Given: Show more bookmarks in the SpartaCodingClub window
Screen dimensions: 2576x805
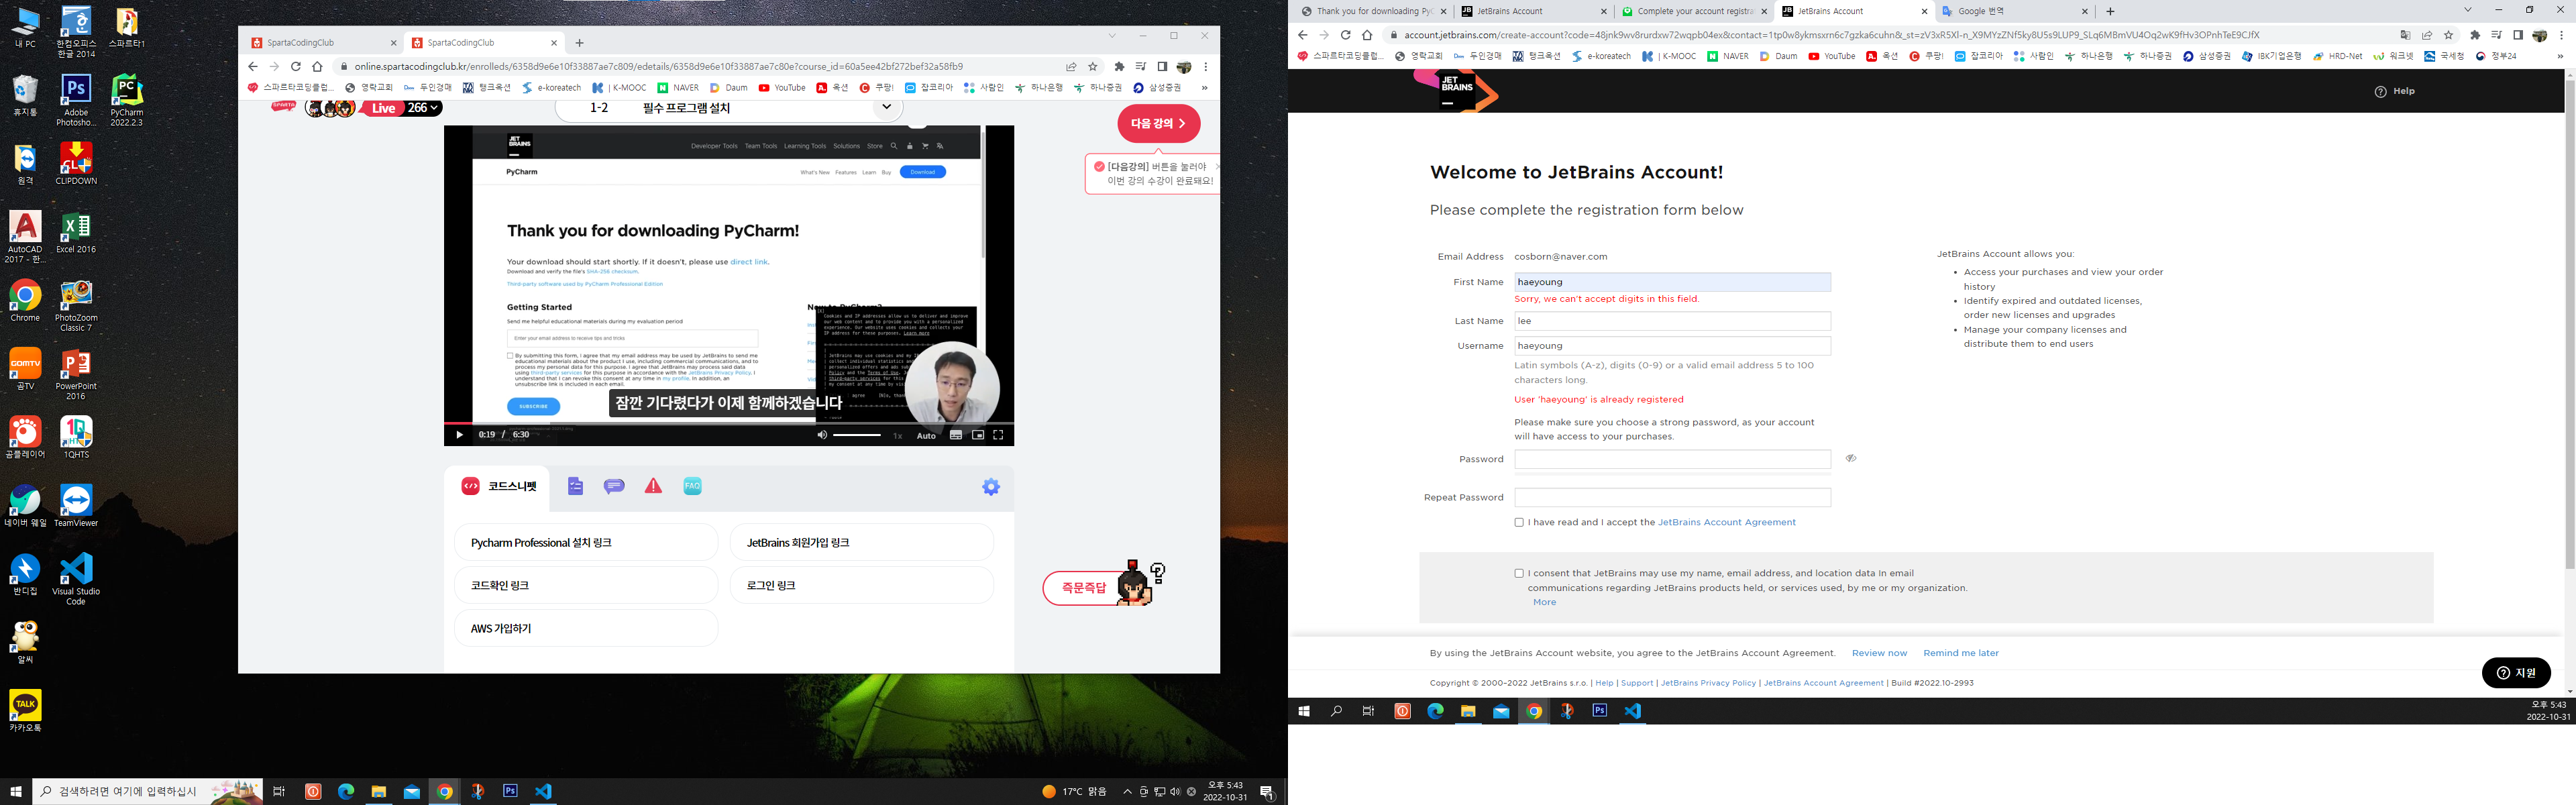Looking at the screenshot, I should (x=1204, y=88).
